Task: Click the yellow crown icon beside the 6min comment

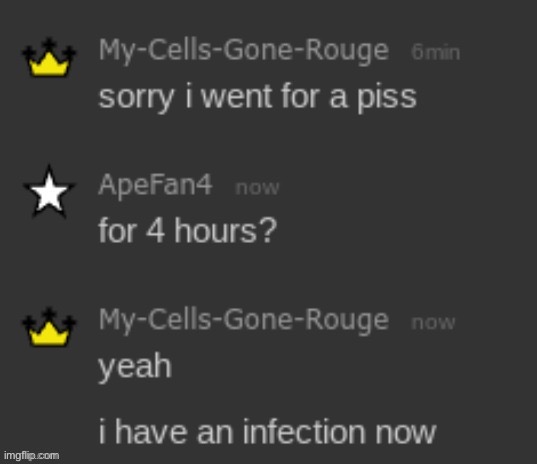Action: point(49,57)
